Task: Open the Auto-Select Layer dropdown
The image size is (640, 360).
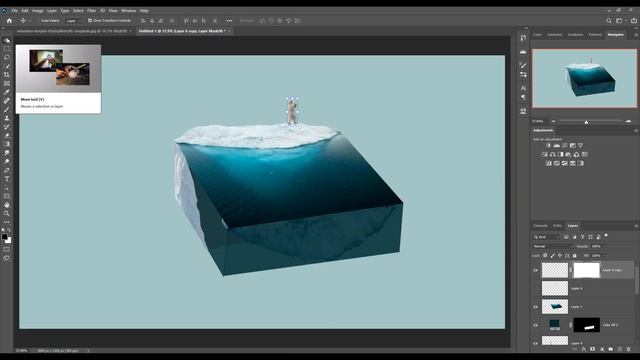Action: pos(73,20)
